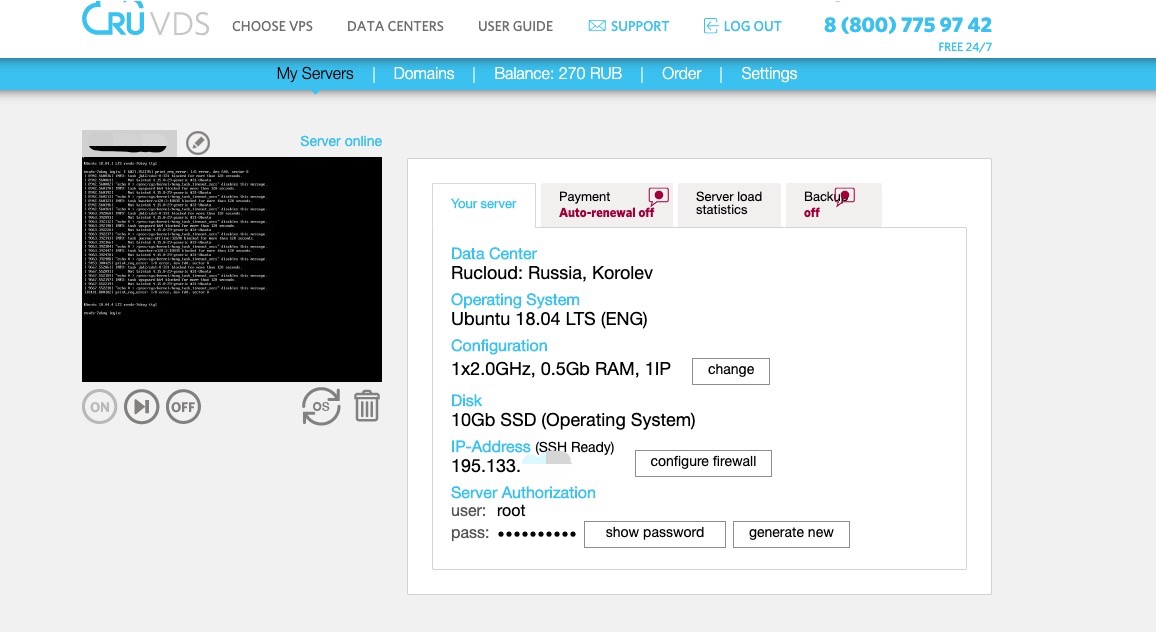Open USER GUIDE page
Viewport: 1156px width, 632px height.
(515, 26)
